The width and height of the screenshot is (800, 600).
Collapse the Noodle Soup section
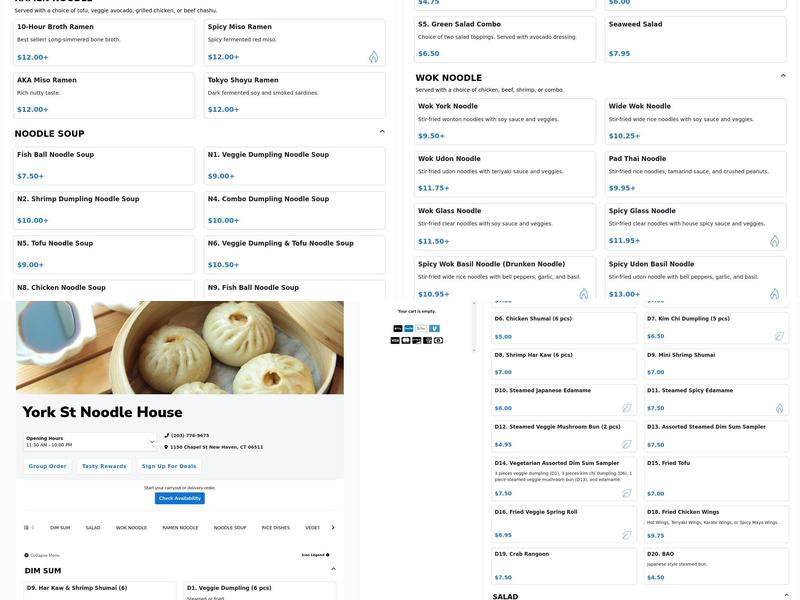coord(382,132)
